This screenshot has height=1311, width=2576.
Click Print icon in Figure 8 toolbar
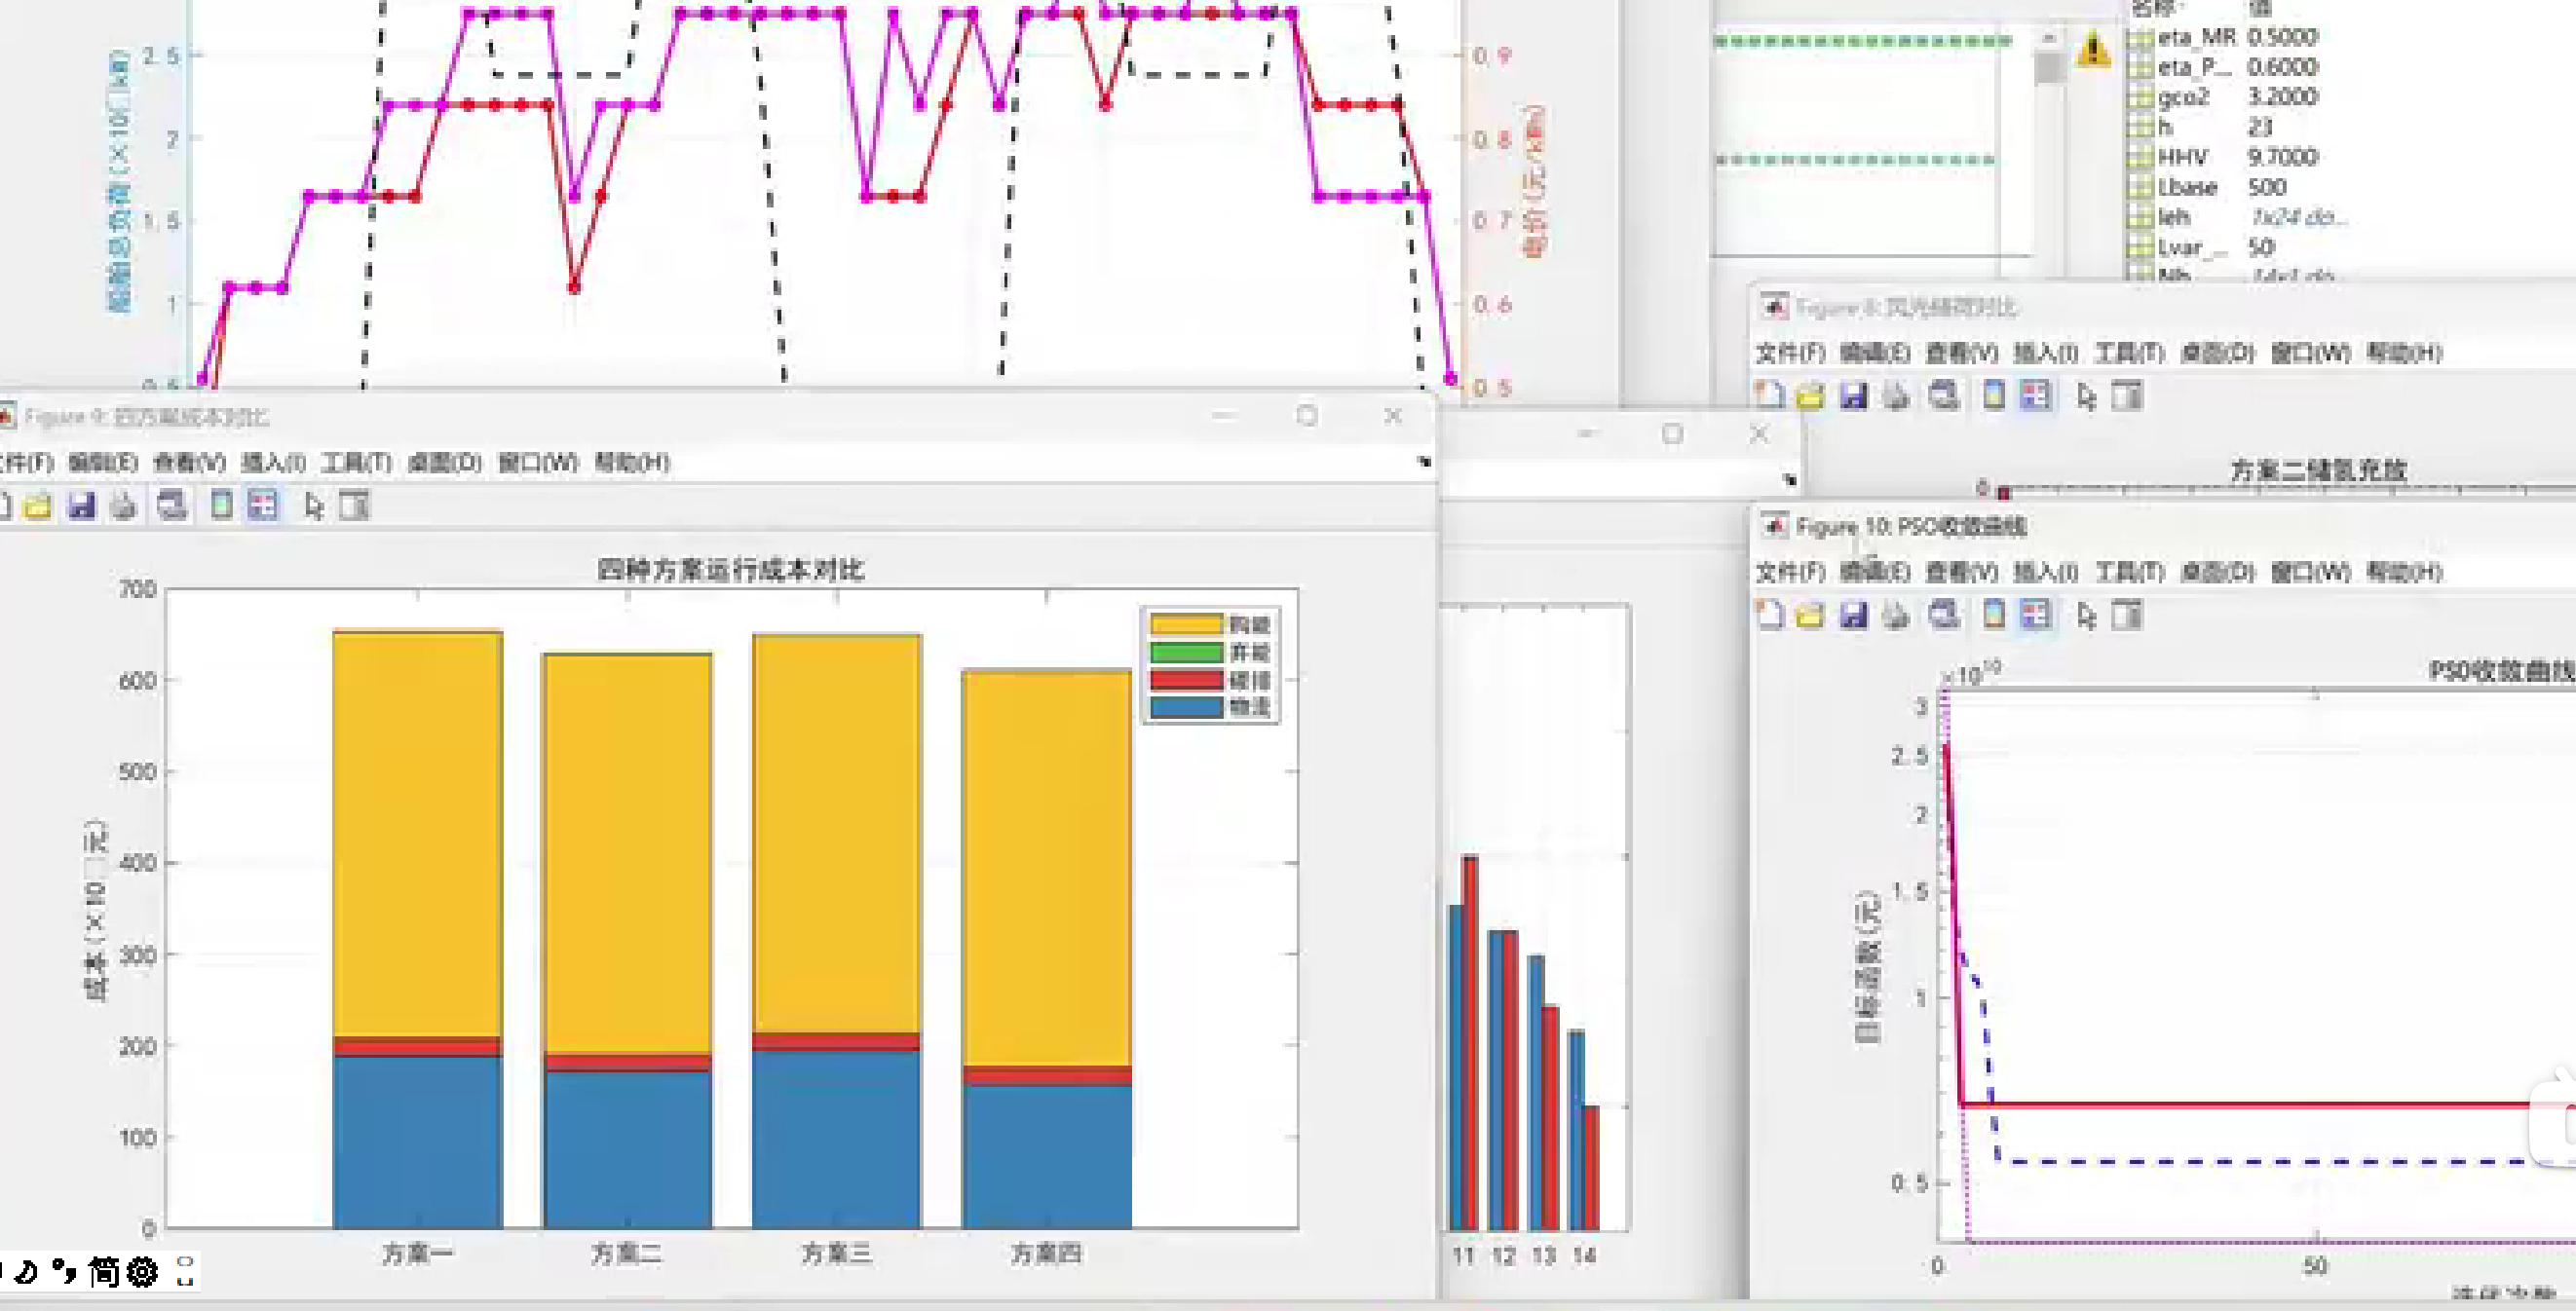(x=1896, y=396)
